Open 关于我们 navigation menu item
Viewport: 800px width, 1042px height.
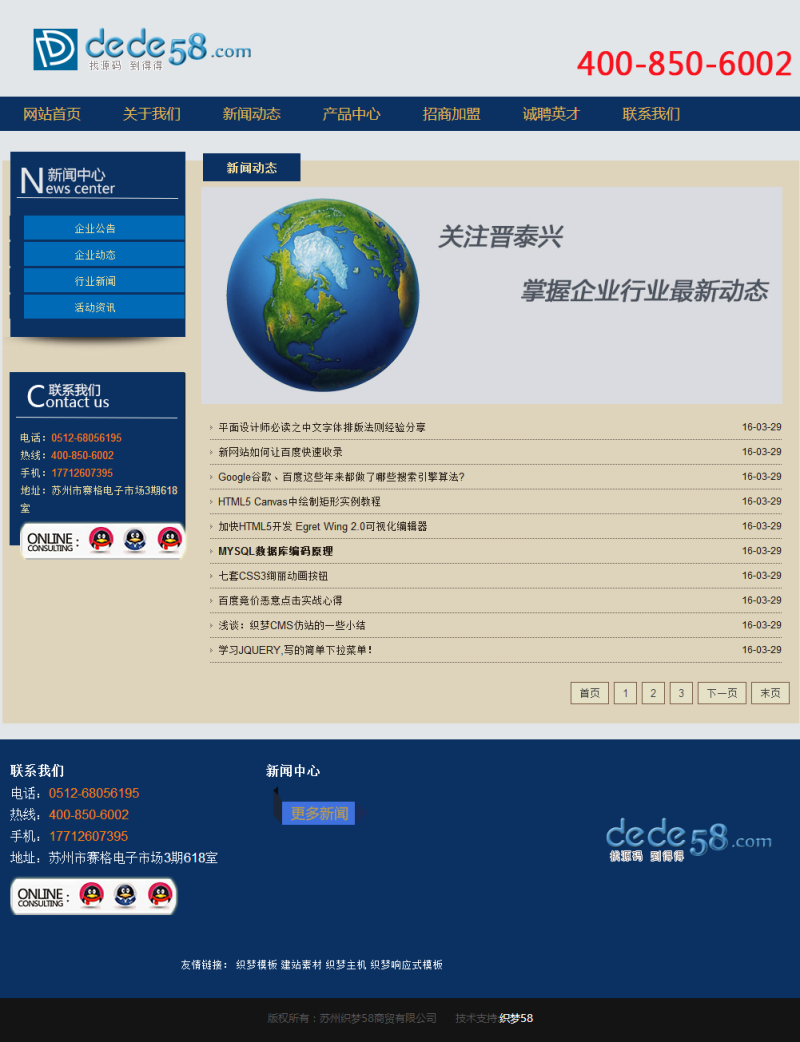pyautogui.click(x=151, y=114)
